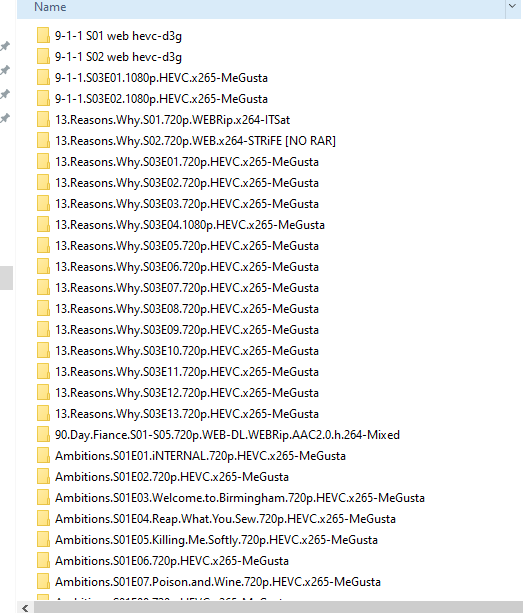Click folder icon of Ambitions.S01E01.iNTERNAL

tap(43, 455)
